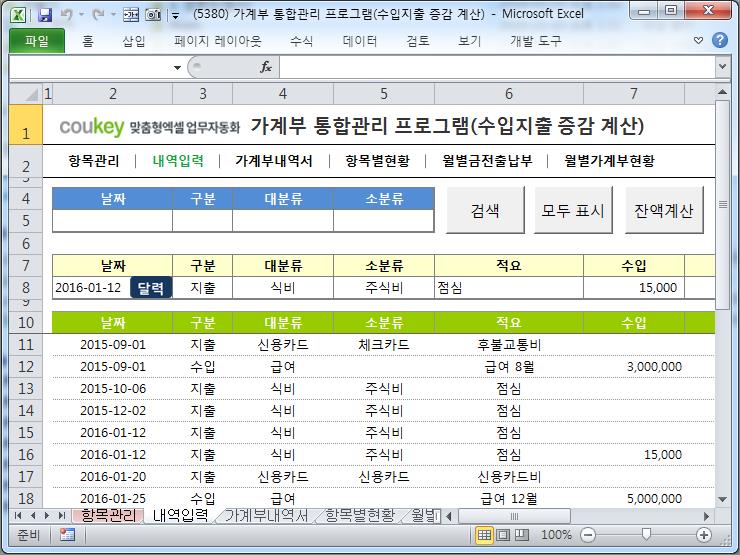Go to 항목관리 navigation link

click(94, 161)
